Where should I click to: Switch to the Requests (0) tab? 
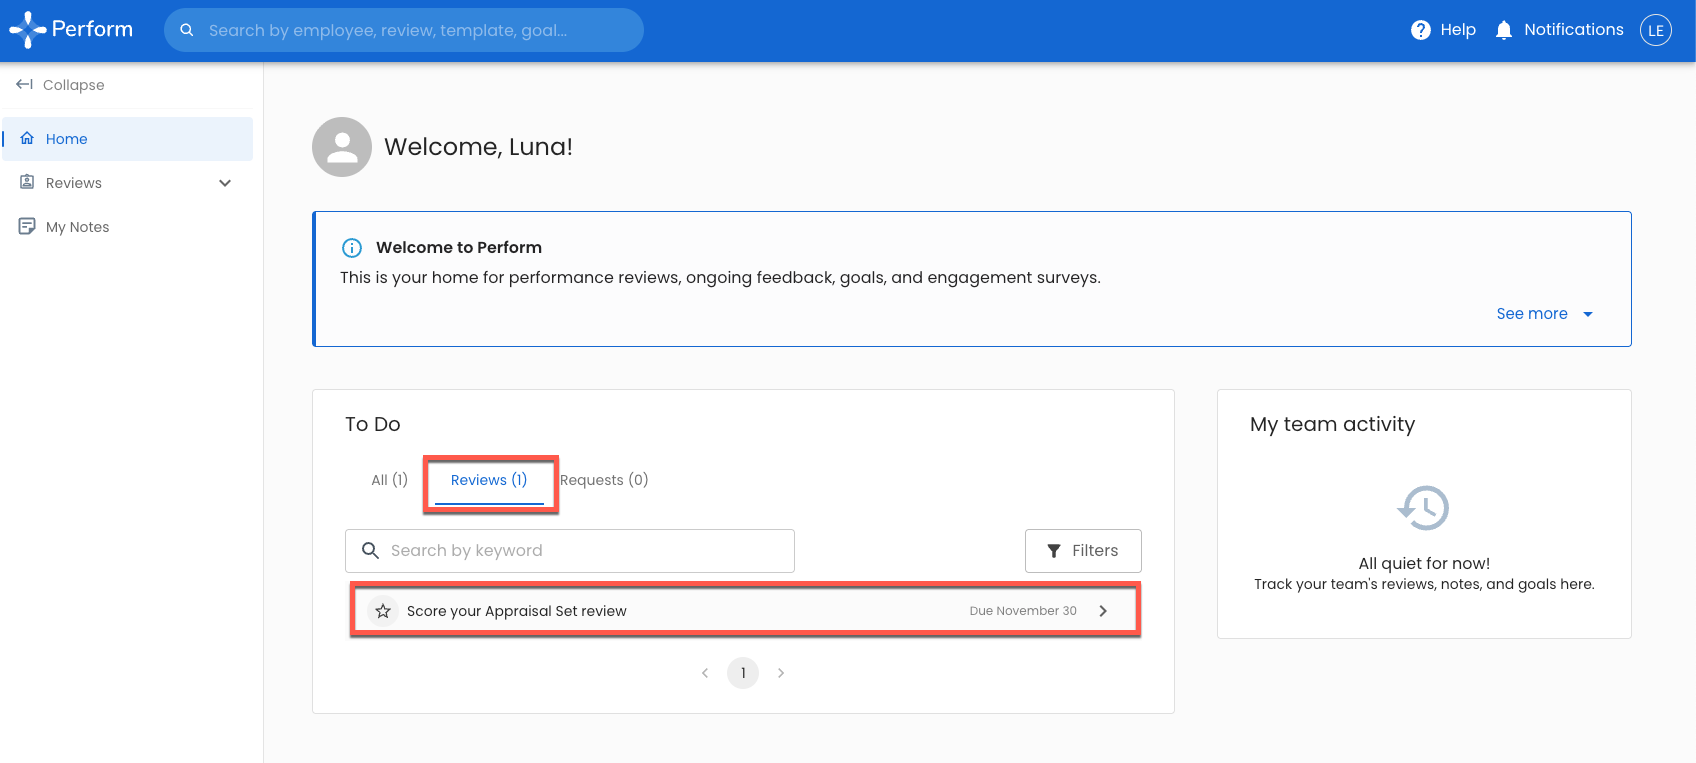604,480
